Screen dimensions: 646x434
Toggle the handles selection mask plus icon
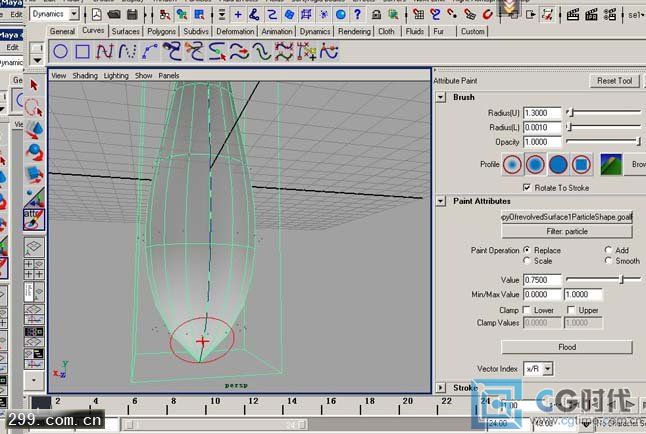tap(238, 15)
